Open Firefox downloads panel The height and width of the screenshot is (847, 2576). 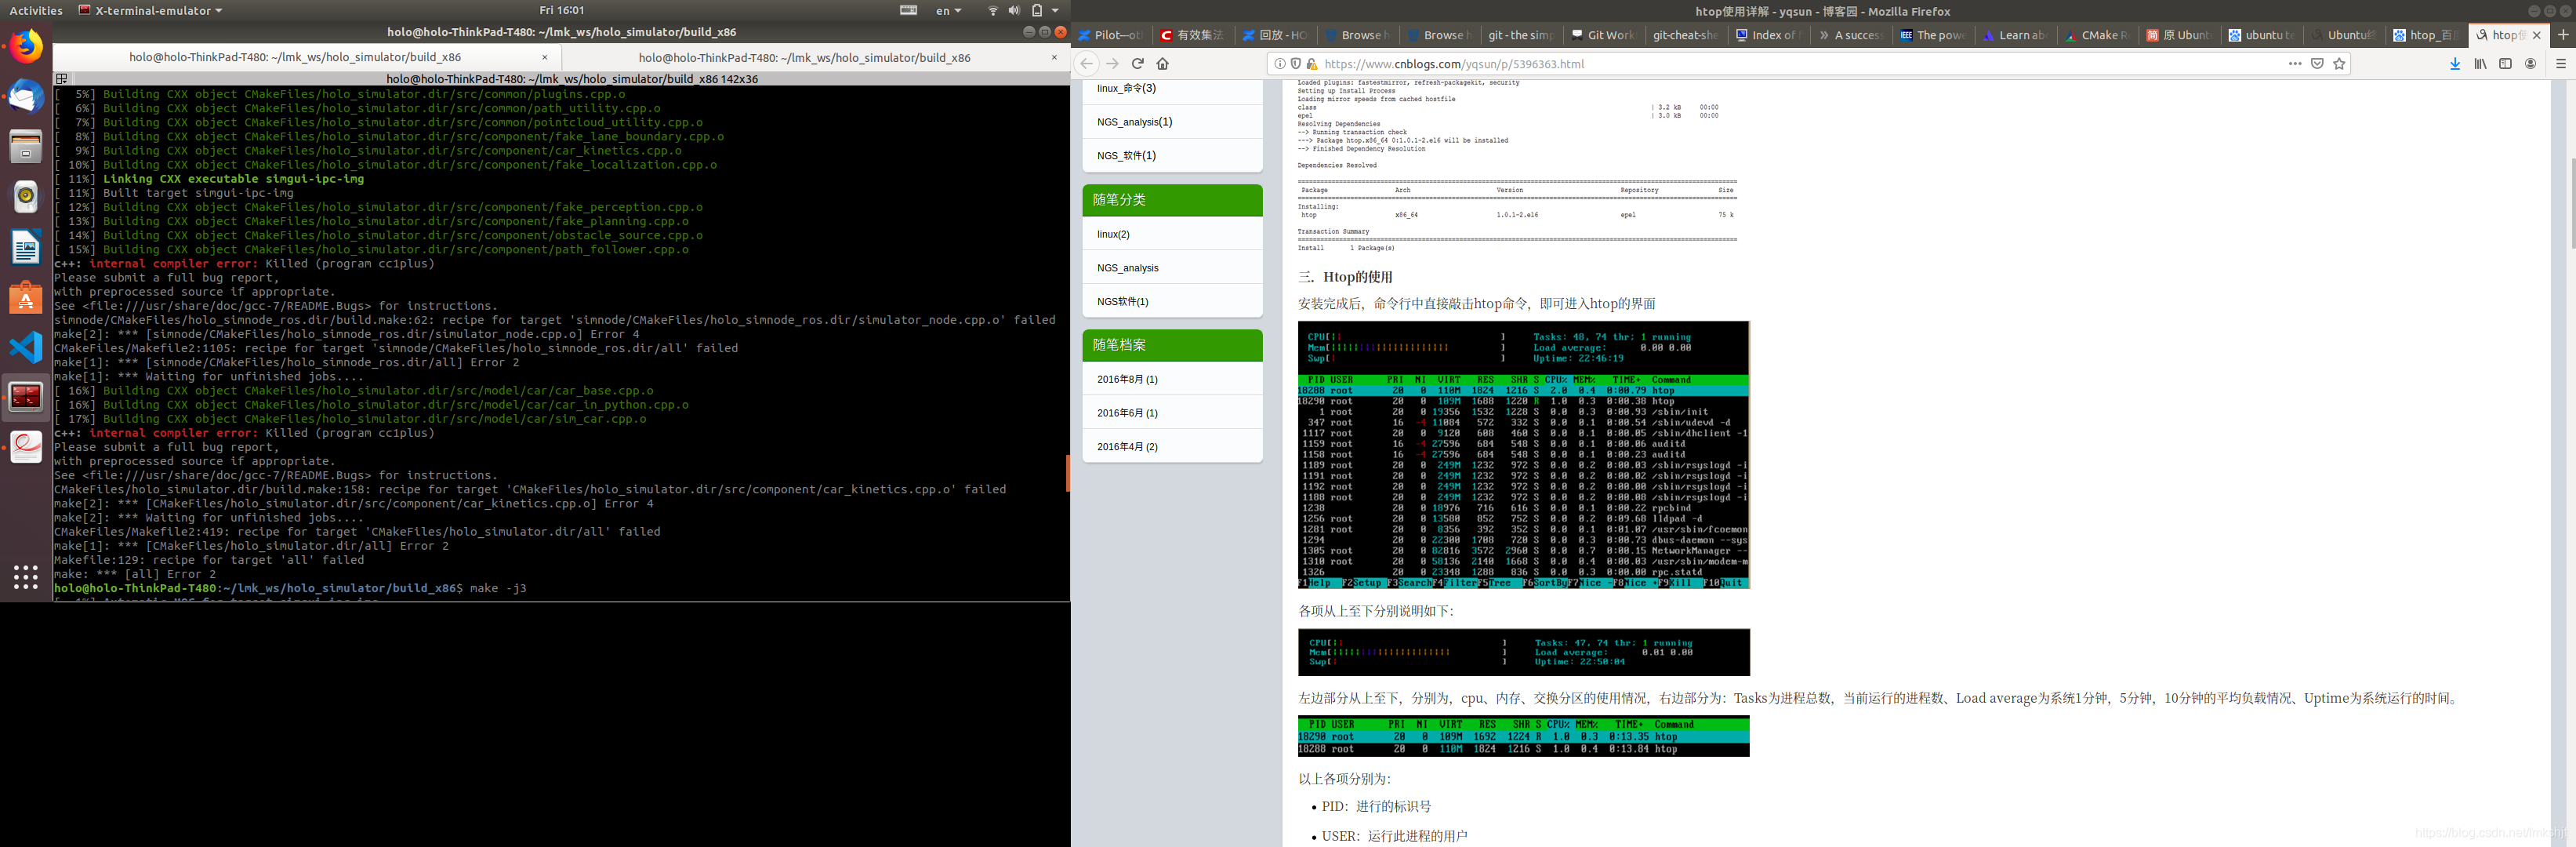[2455, 63]
